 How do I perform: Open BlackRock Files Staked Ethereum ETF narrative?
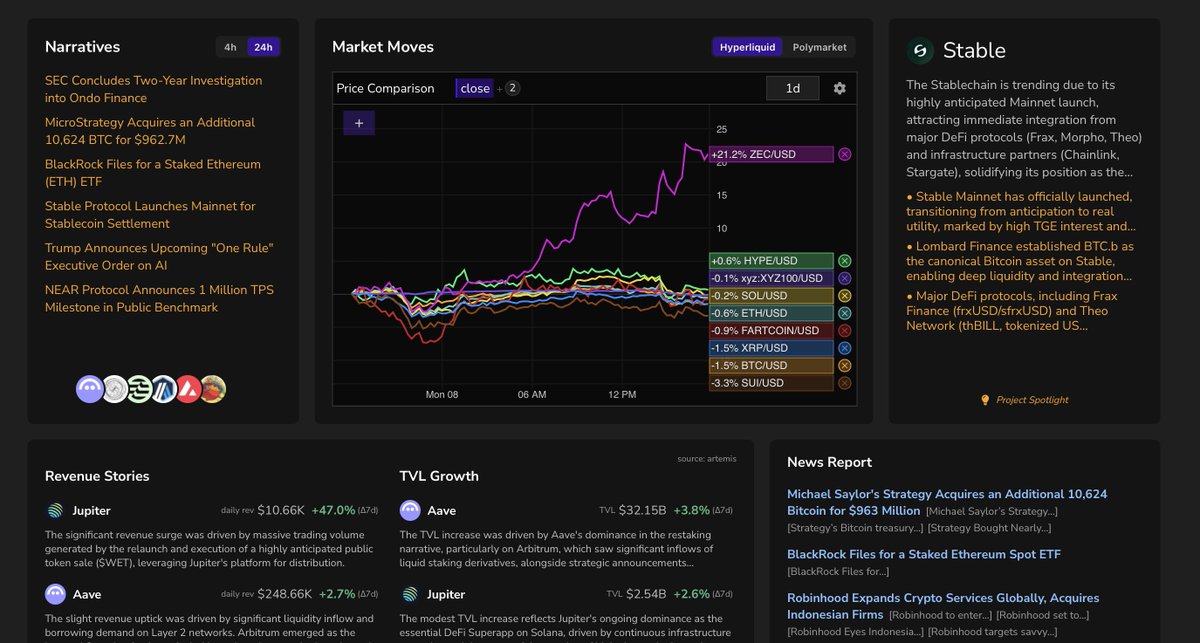click(x=153, y=173)
